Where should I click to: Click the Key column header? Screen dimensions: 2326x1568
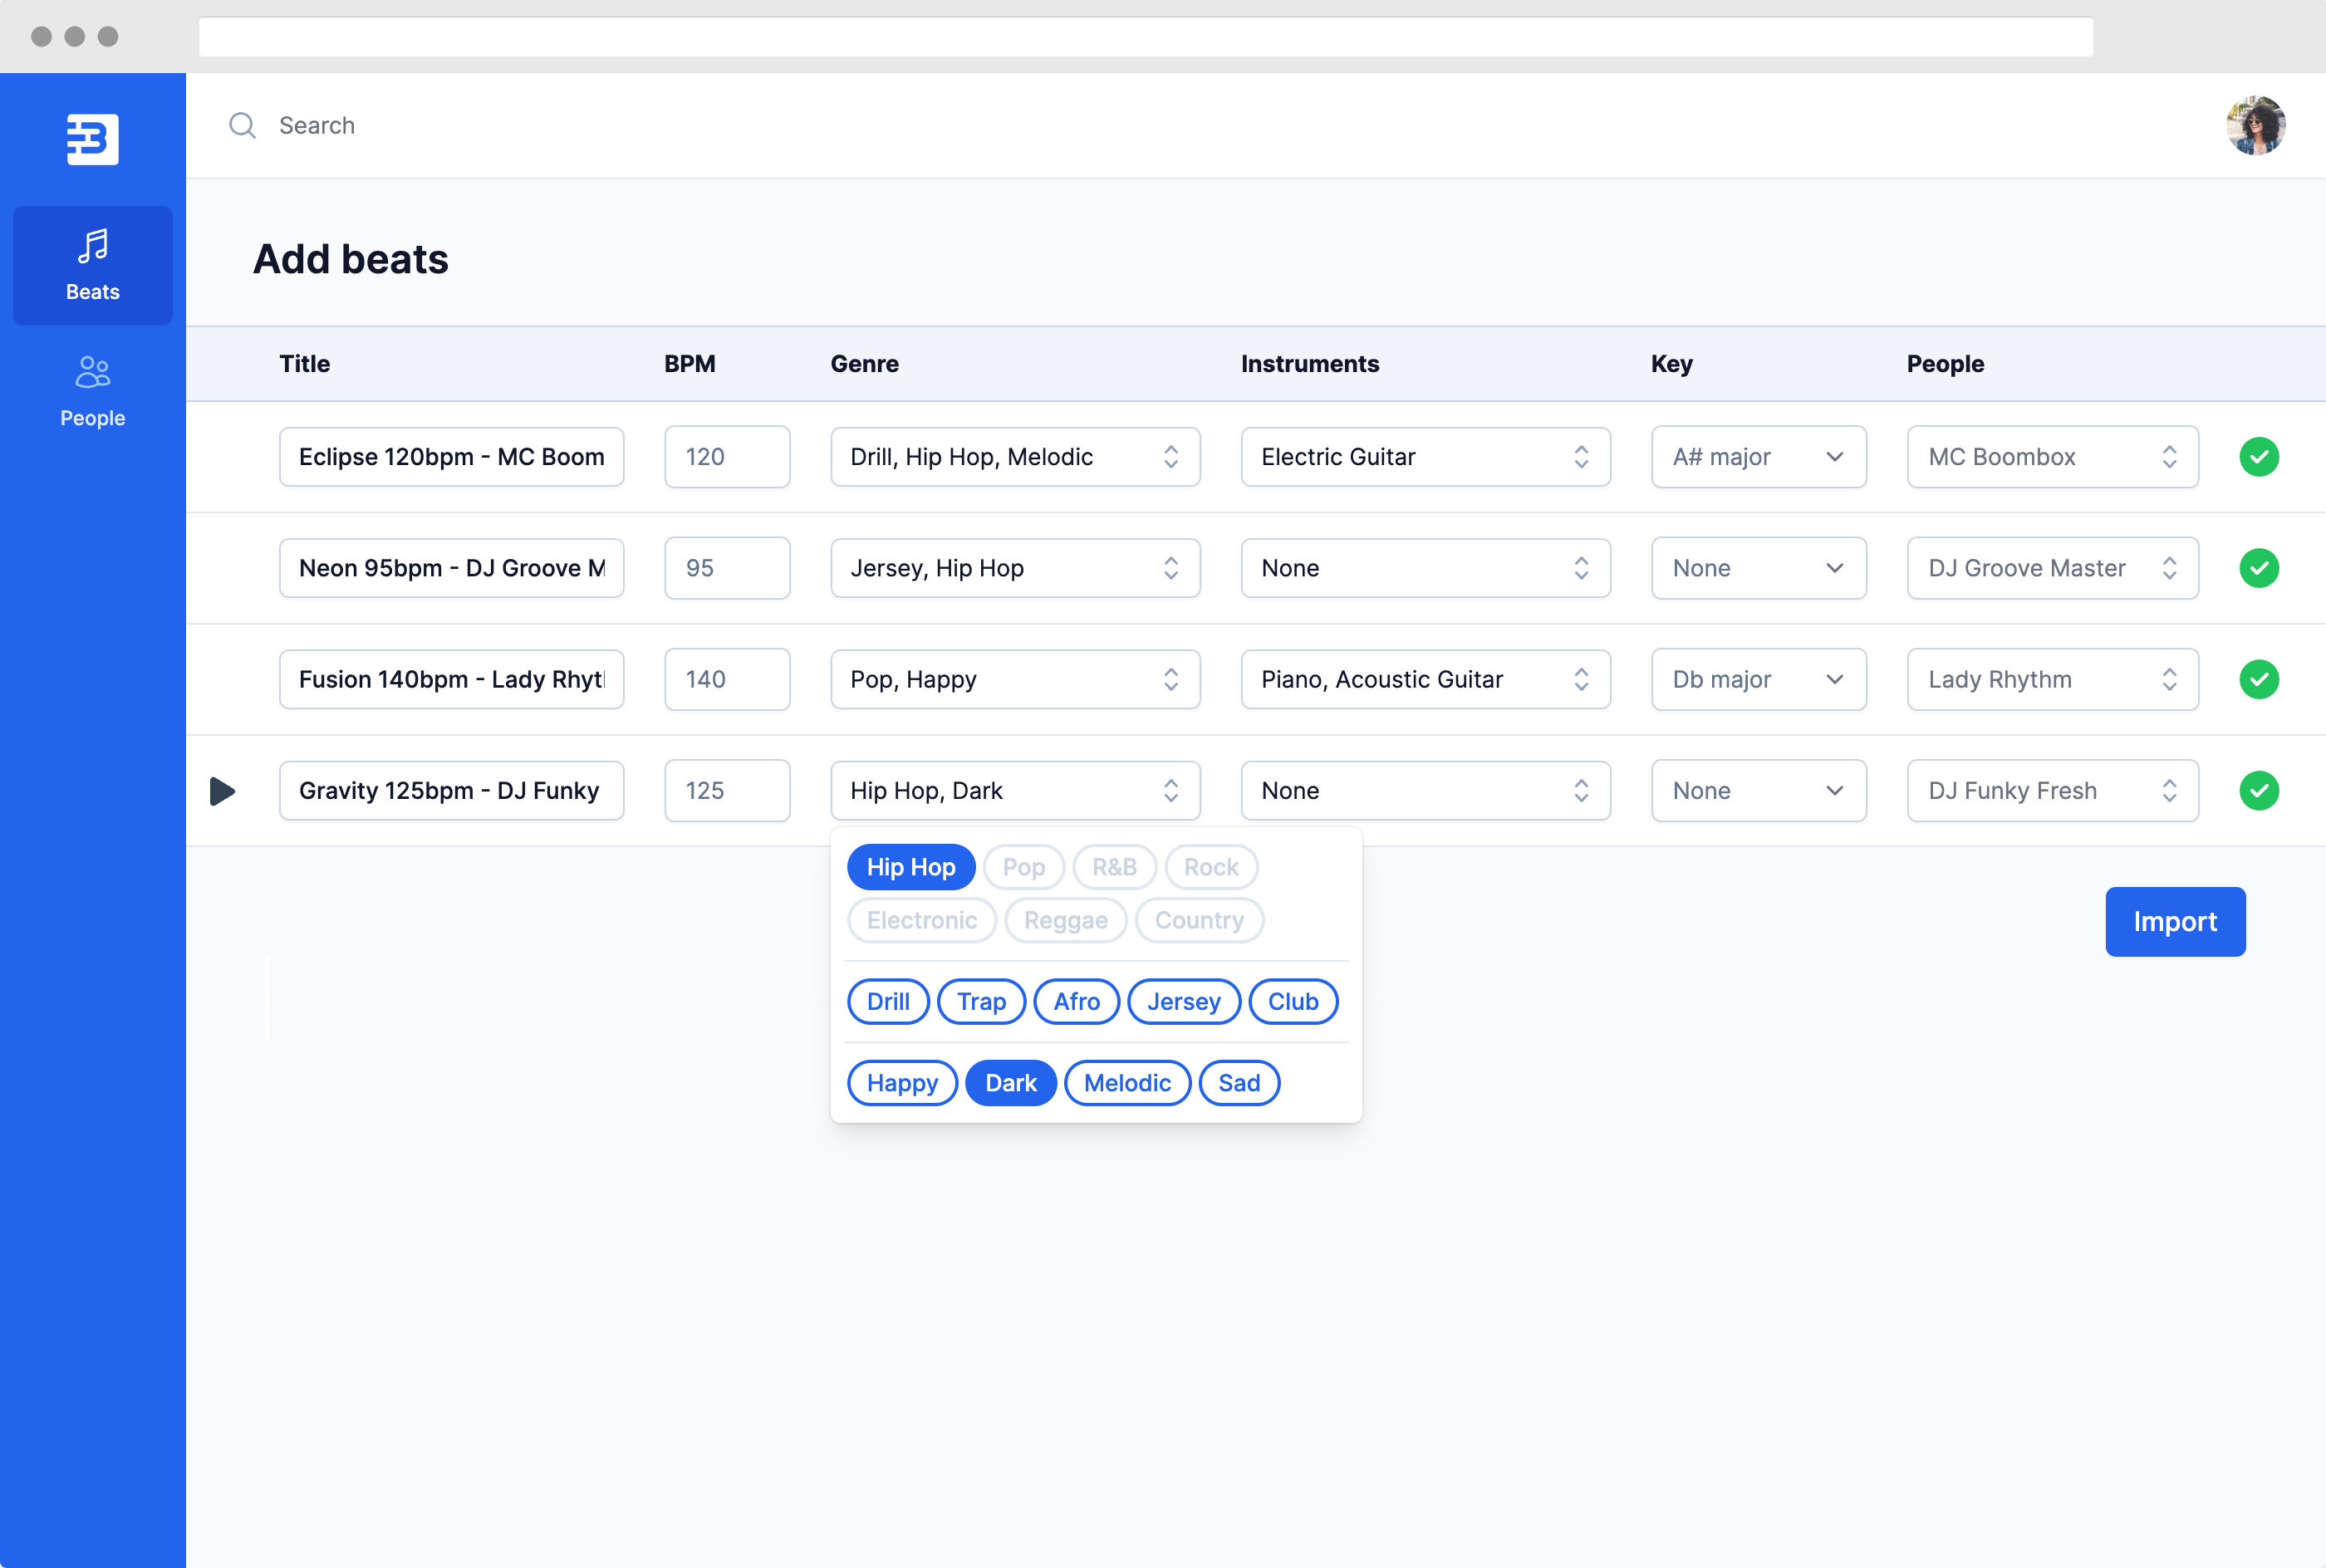click(1671, 364)
